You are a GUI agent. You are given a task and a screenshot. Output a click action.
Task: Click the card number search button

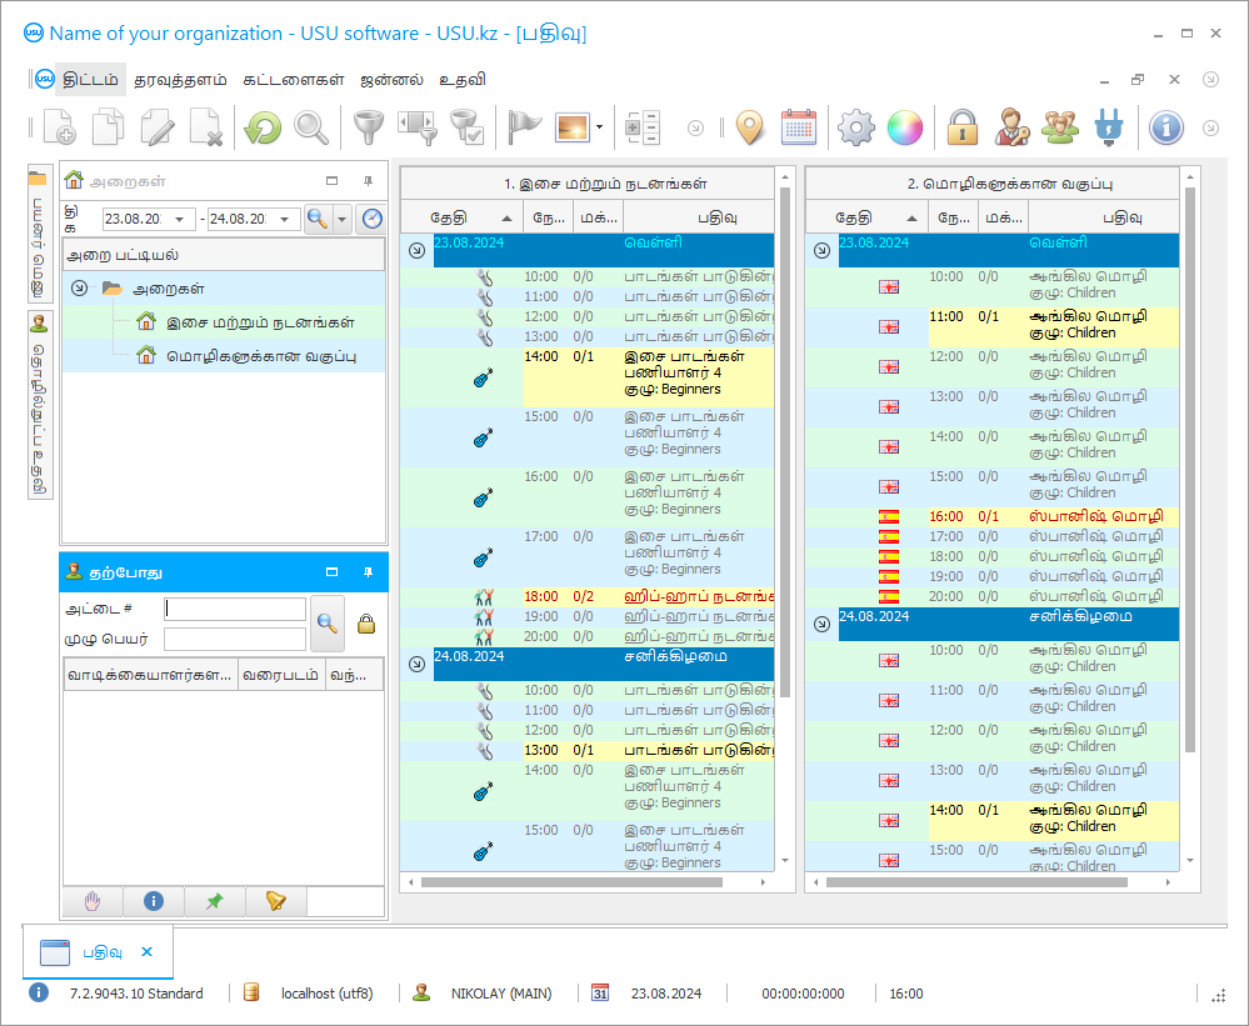pos(327,623)
